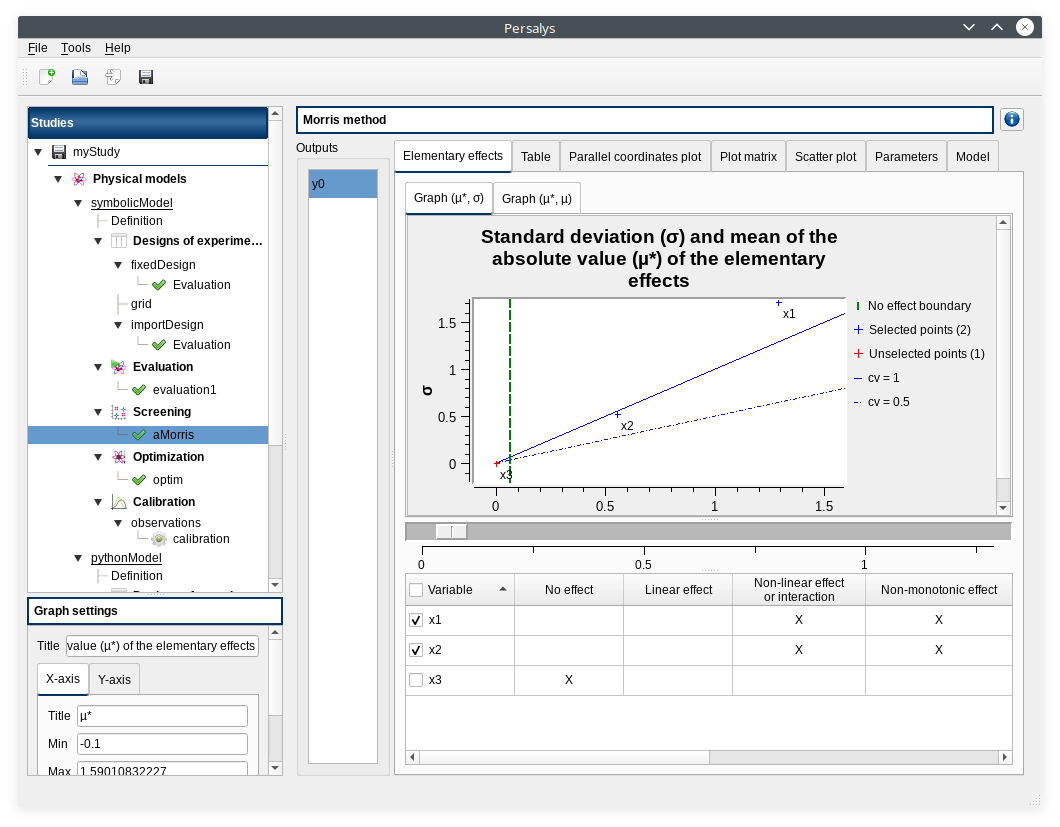1060x827 pixels.
Task: Uncheck the x1 variable checkbox
Action: click(x=416, y=621)
